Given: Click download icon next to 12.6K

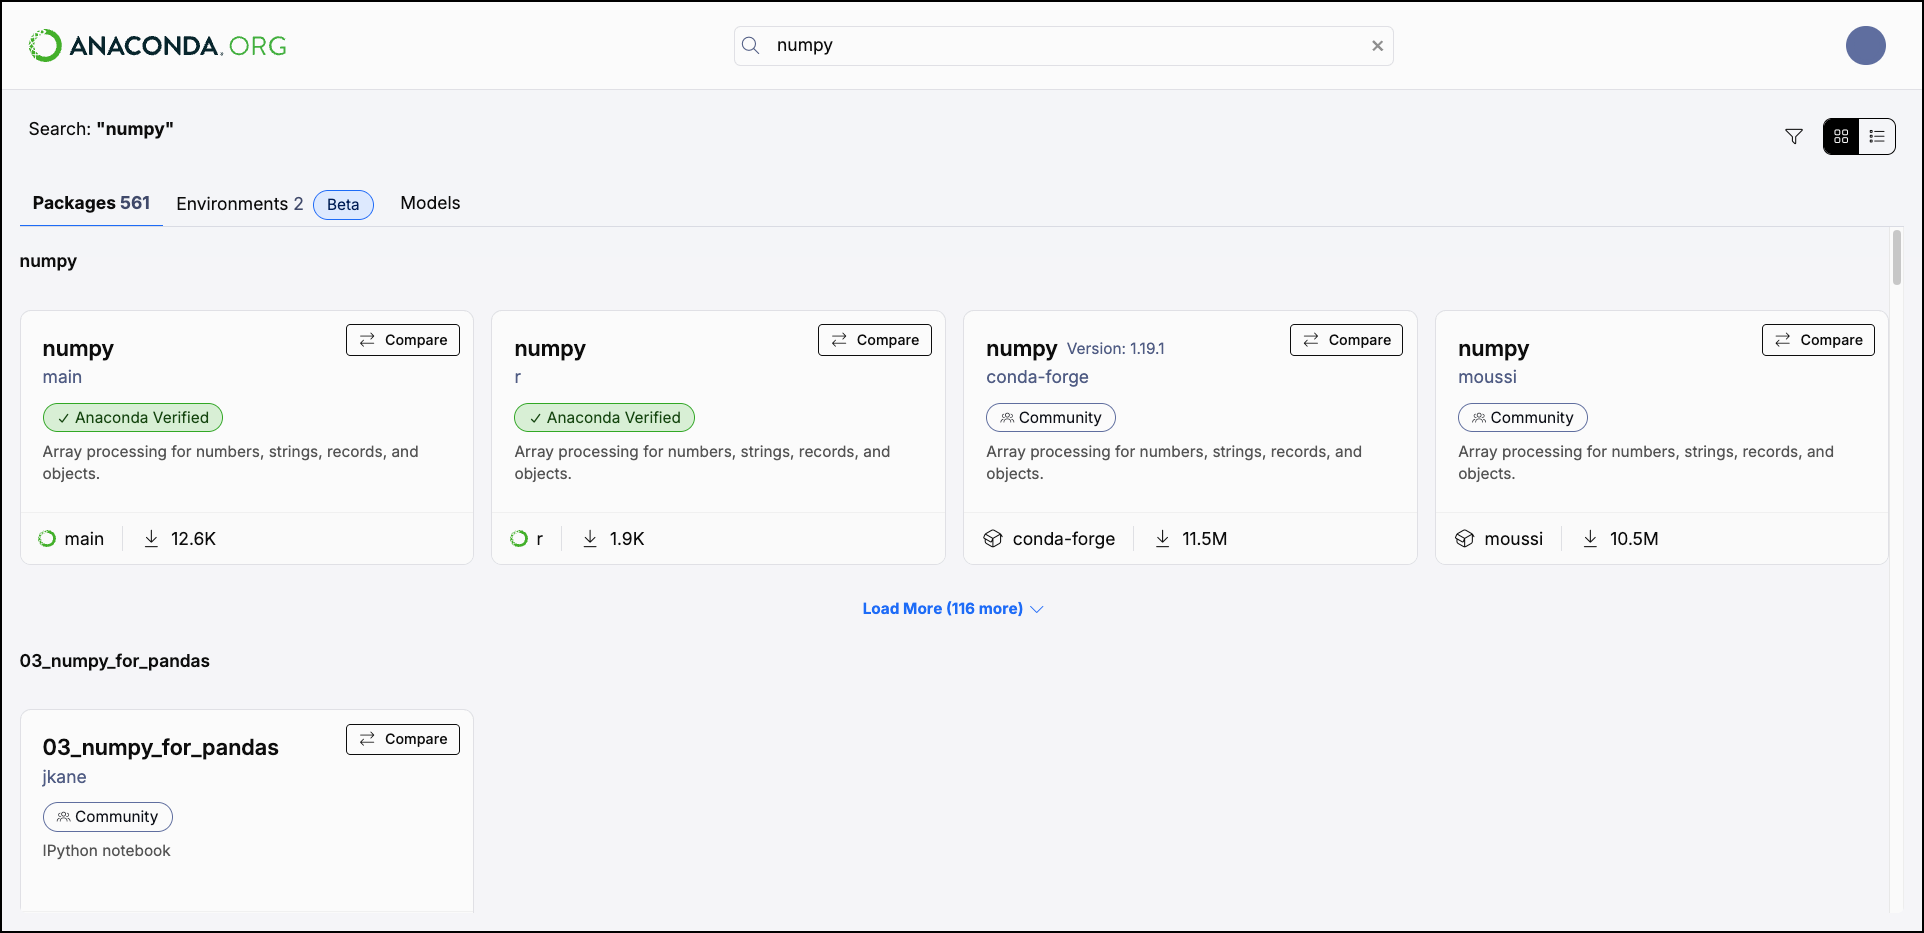Looking at the screenshot, I should pyautogui.click(x=151, y=539).
